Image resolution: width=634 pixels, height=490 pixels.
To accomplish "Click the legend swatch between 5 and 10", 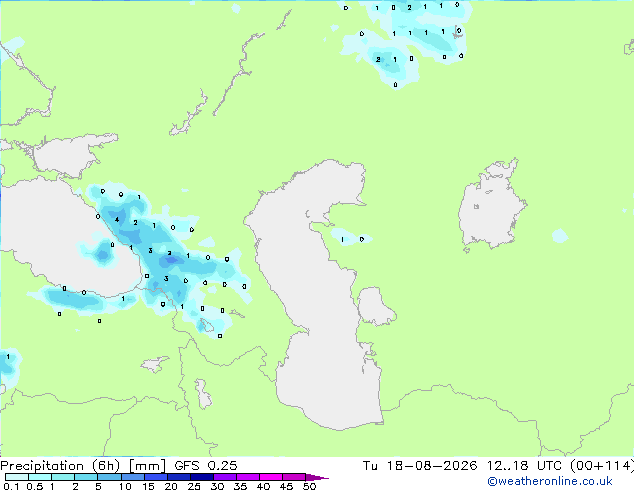I will pyautogui.click(x=109, y=477).
